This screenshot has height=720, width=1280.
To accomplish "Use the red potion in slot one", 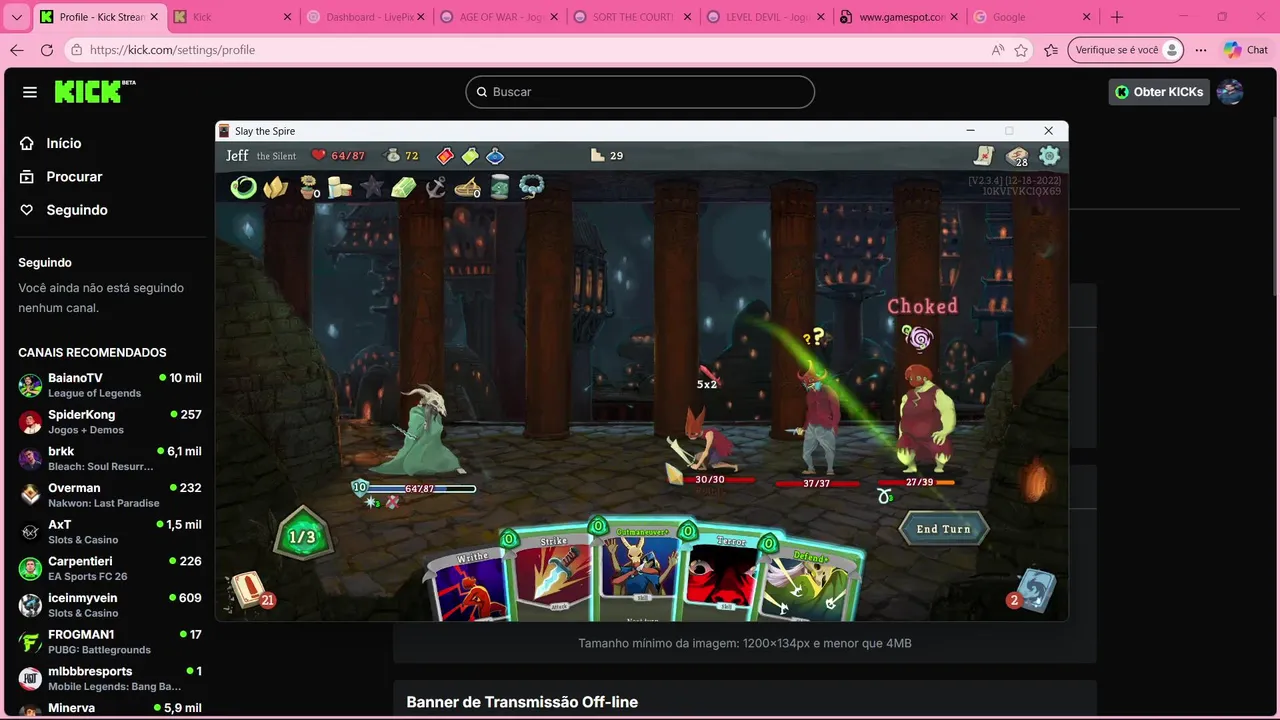I will click(x=445, y=156).
